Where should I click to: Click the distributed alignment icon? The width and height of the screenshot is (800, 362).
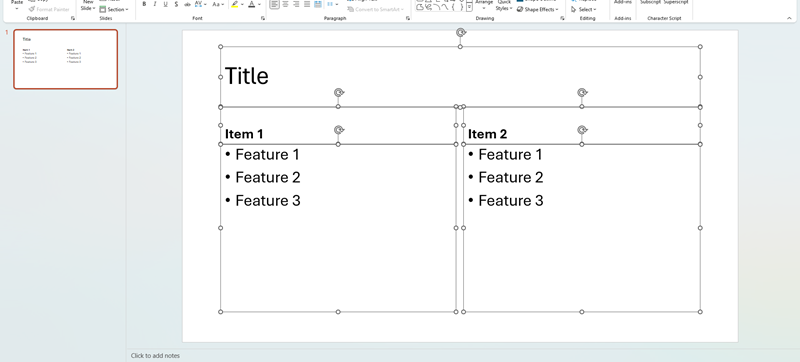click(318, 4)
